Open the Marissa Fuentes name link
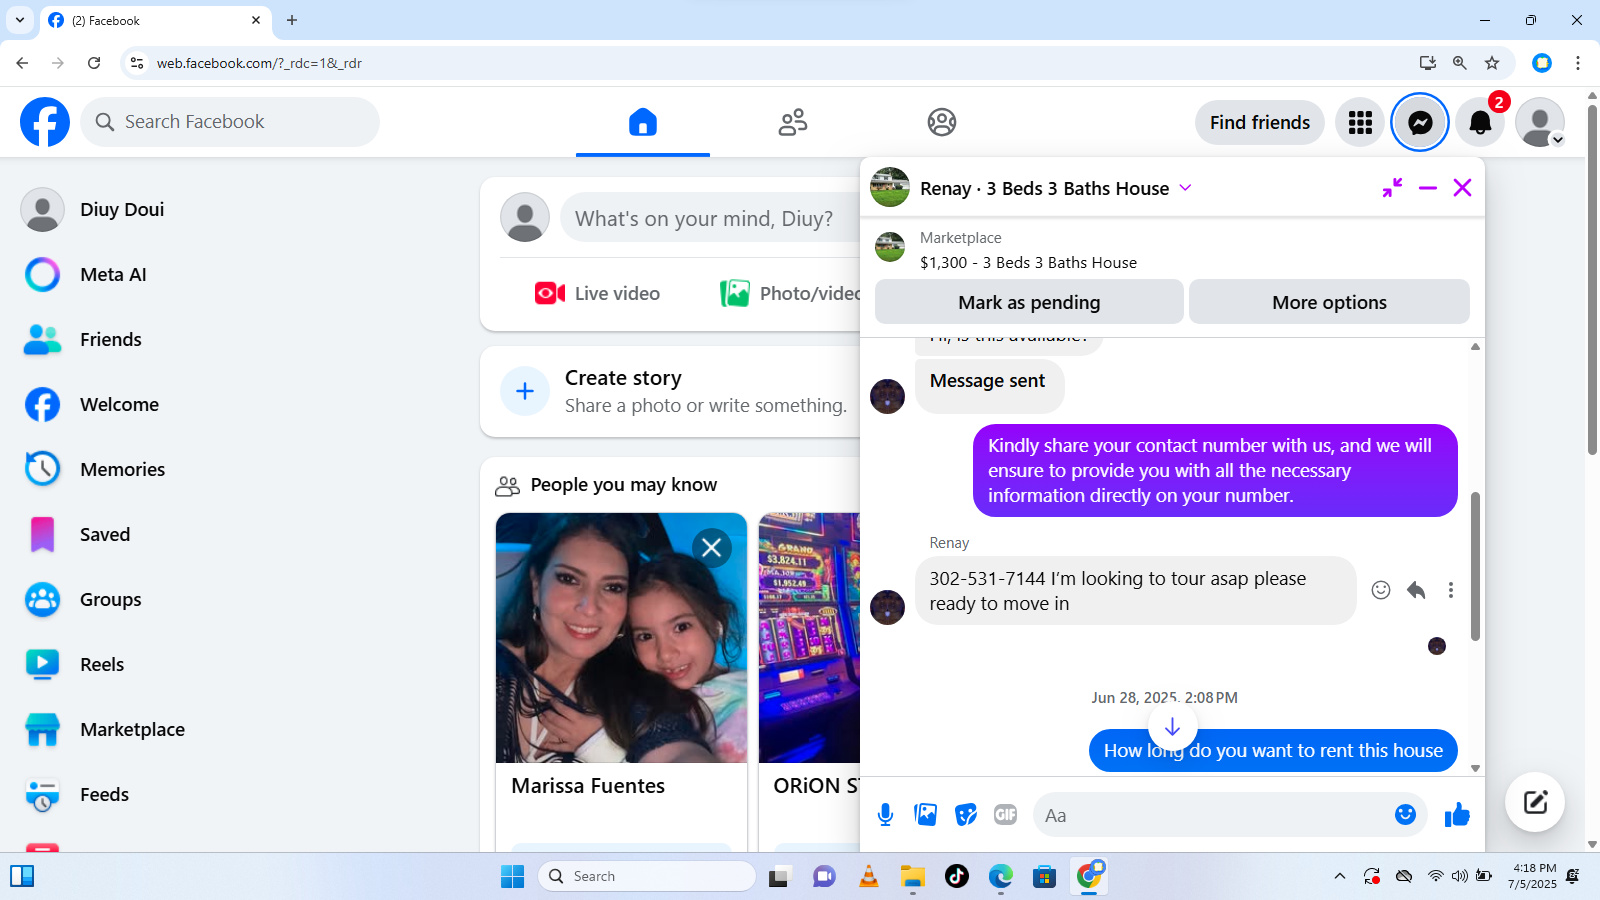The height and width of the screenshot is (900, 1600). click(x=588, y=786)
